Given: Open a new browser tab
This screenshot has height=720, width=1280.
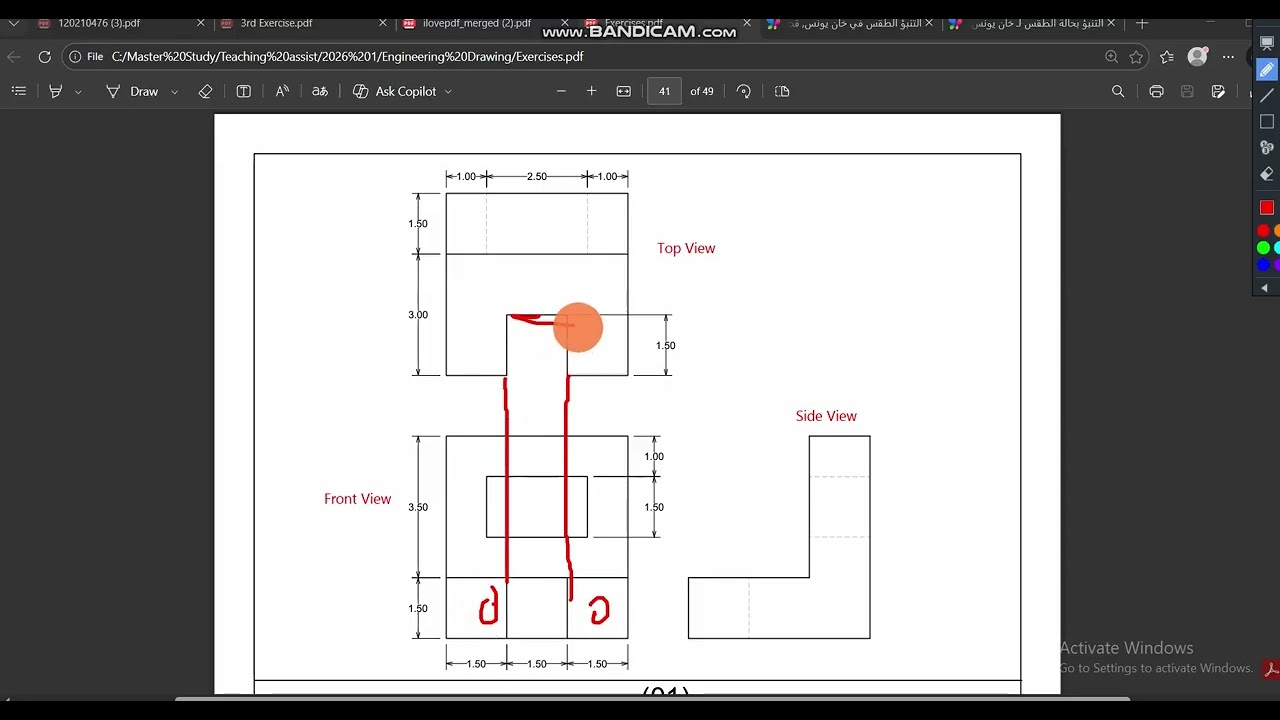Looking at the screenshot, I should click(1142, 23).
